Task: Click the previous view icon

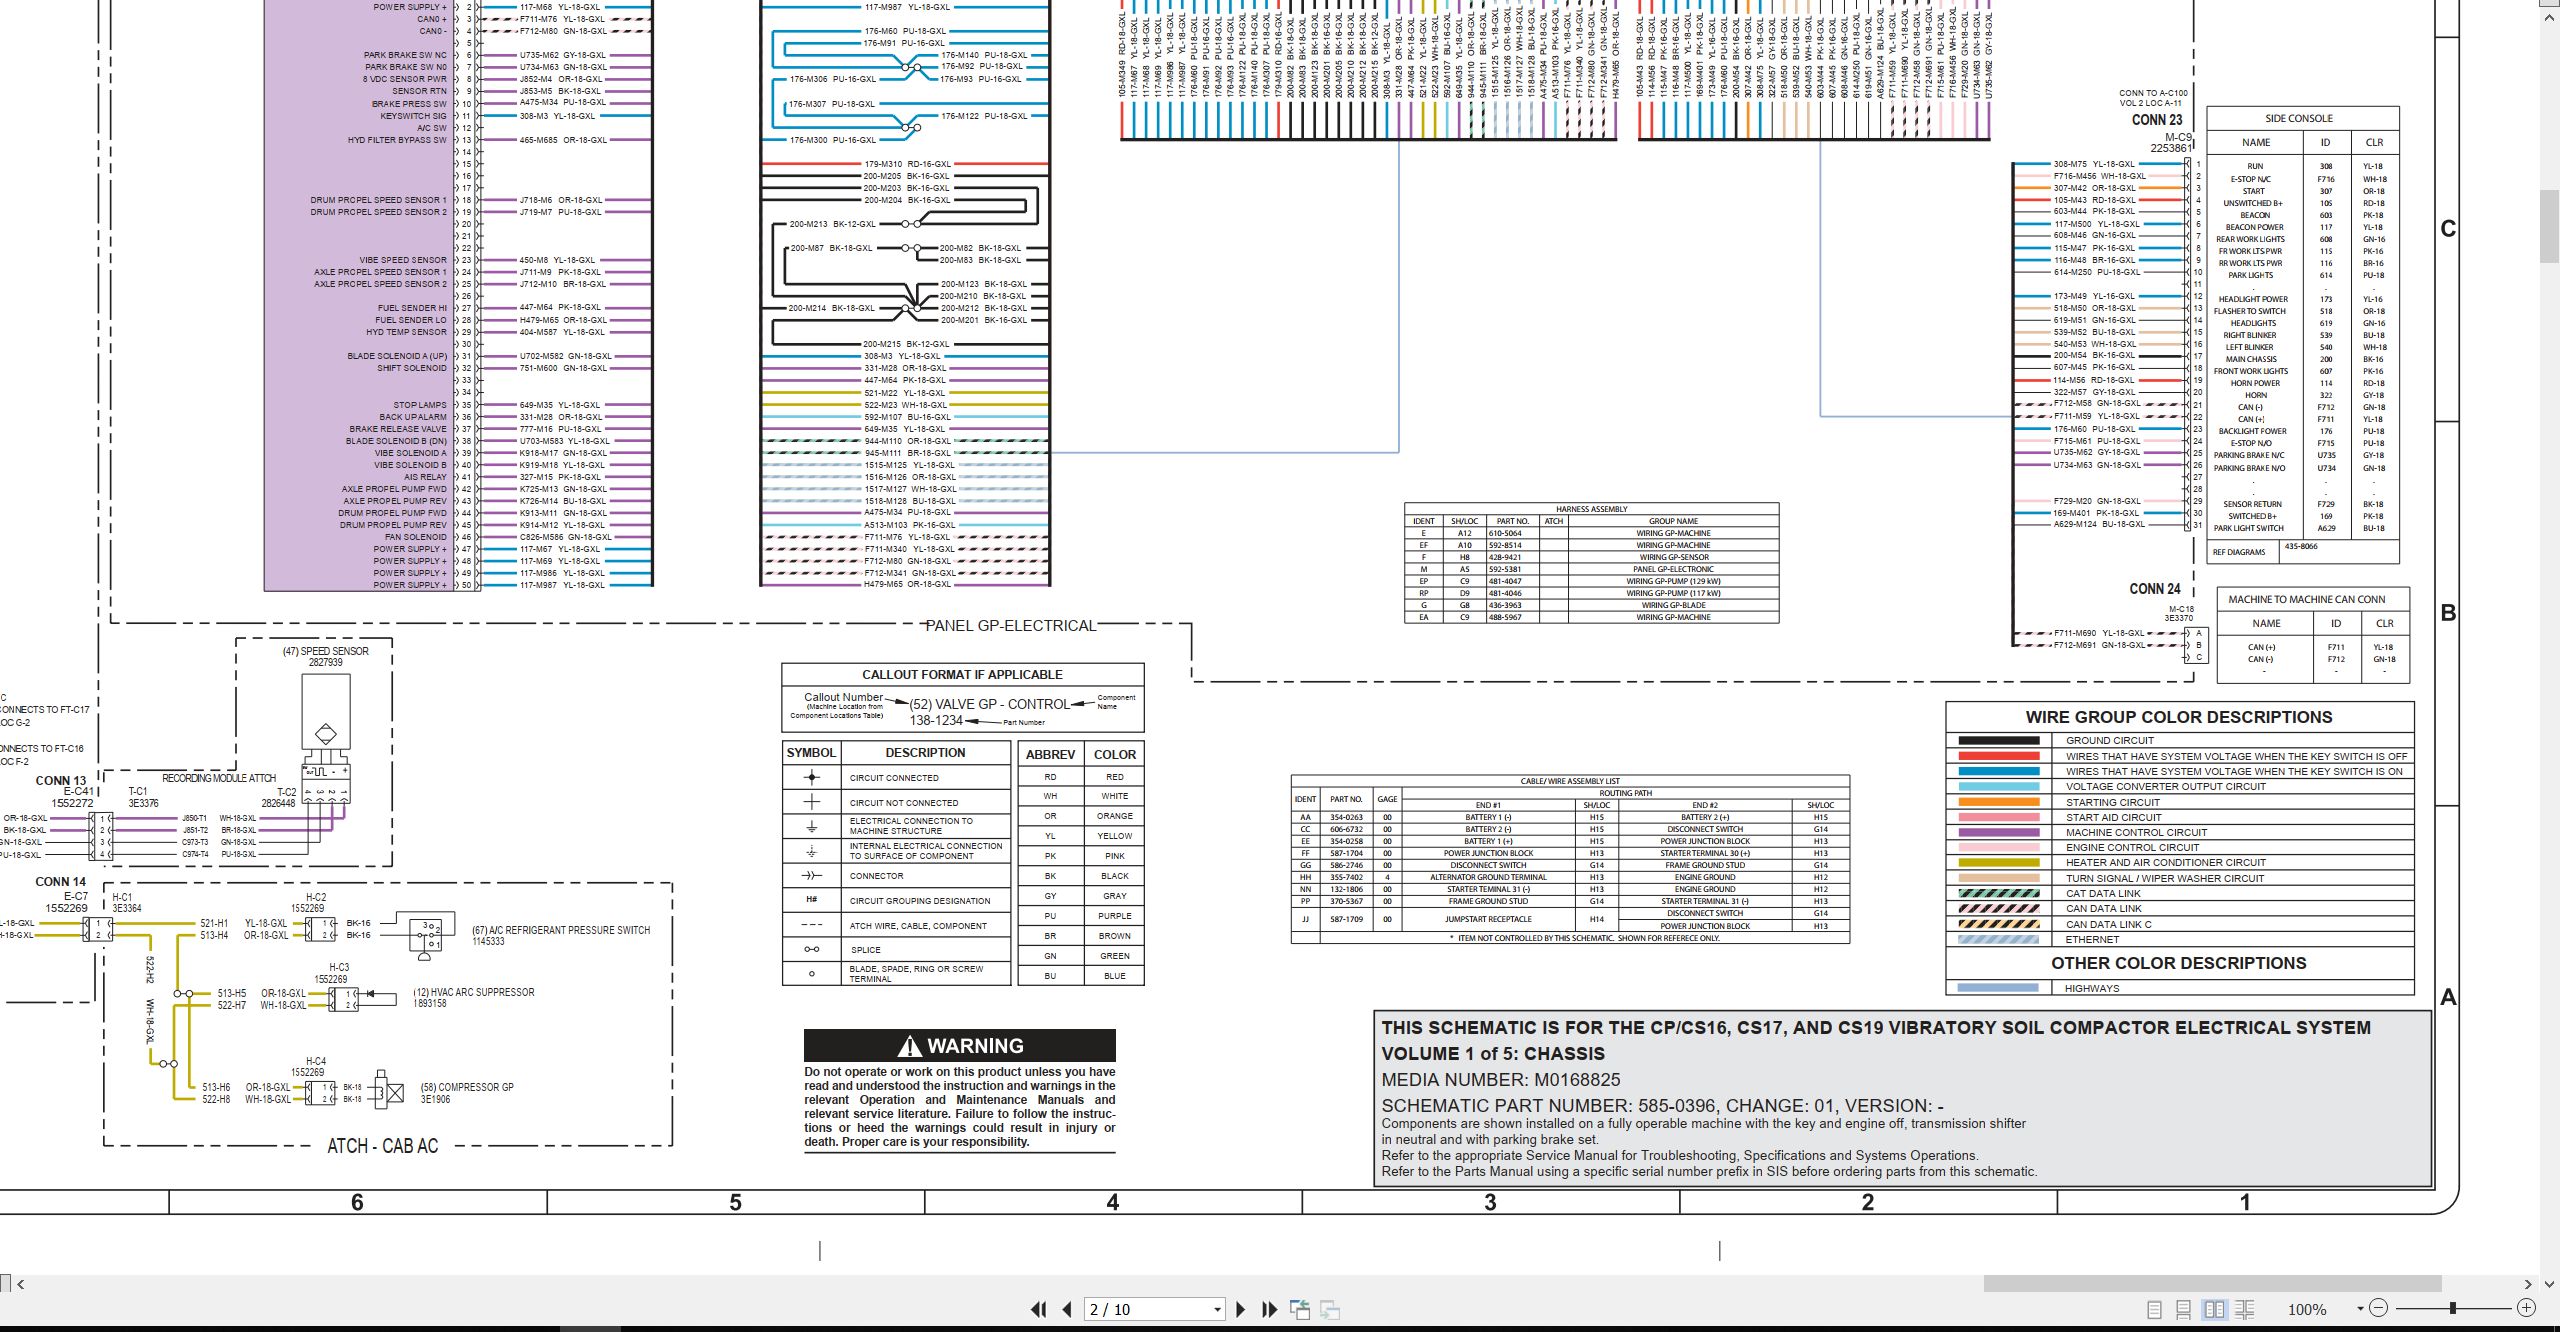Action: click(x=1300, y=1309)
